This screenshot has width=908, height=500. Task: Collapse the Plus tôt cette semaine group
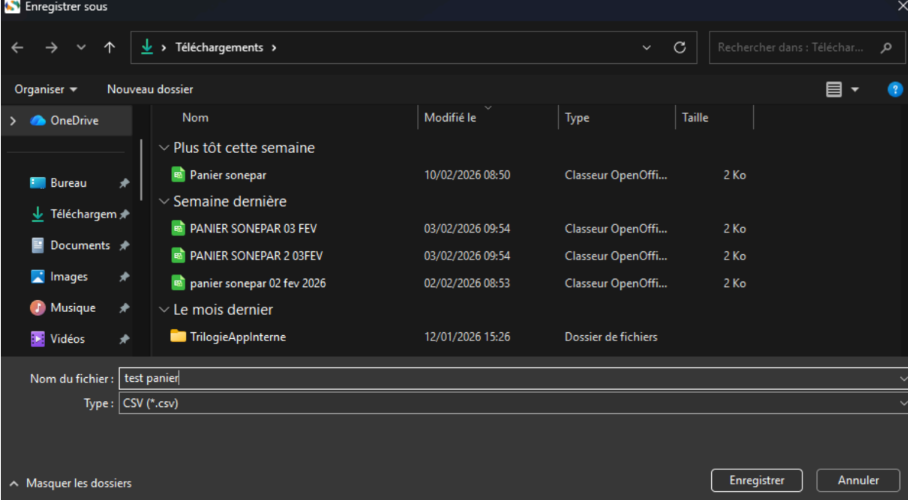164,147
